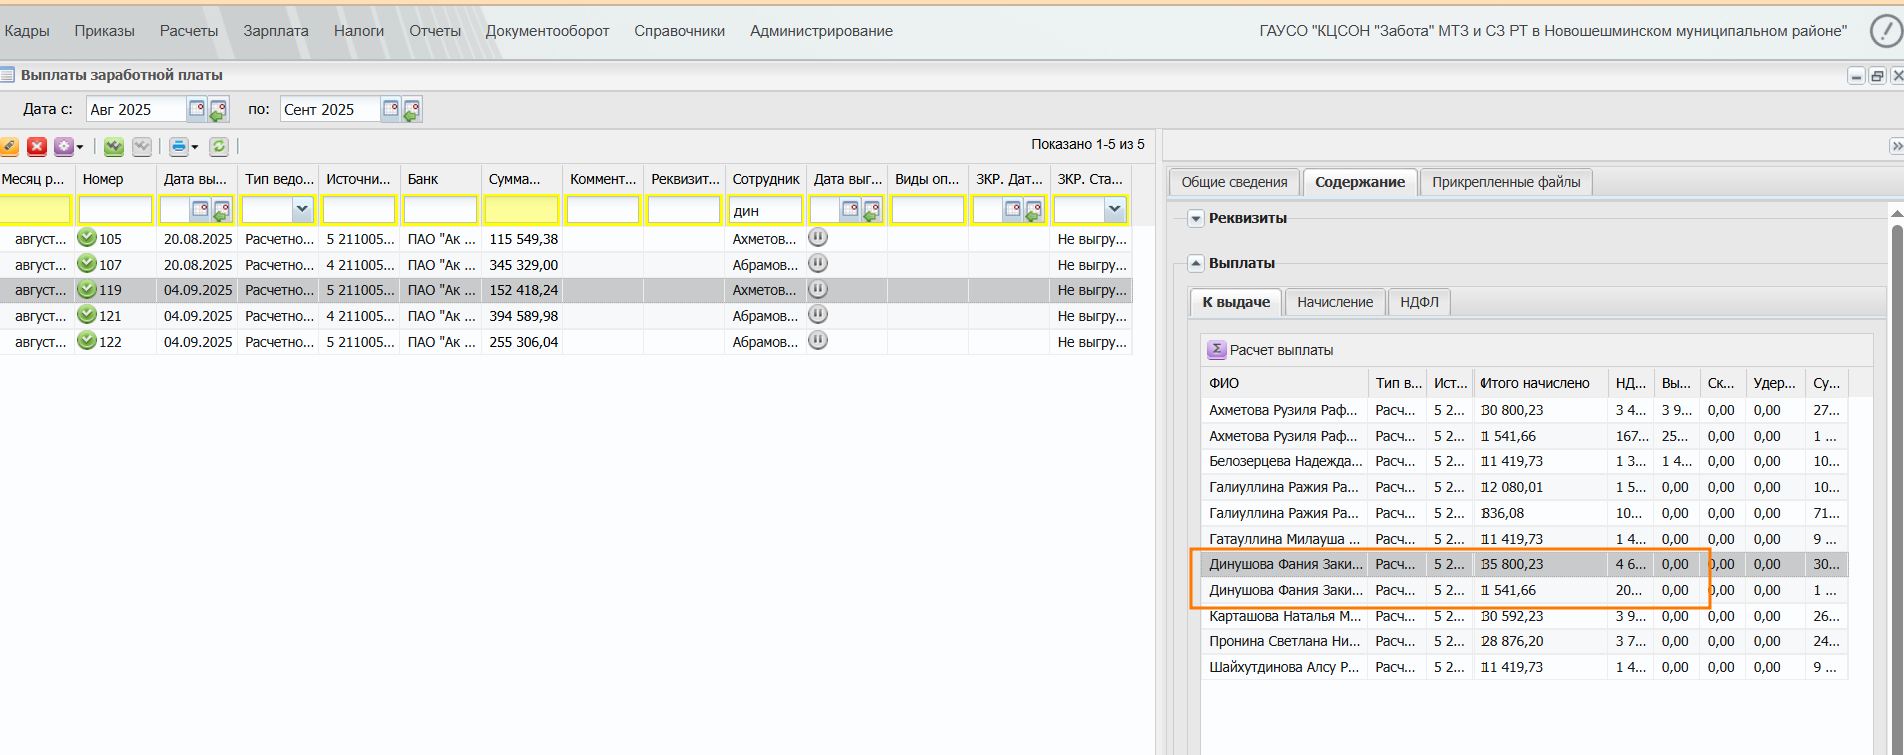
Task: Switch to 'НДФЛ' tab
Action: pos(1419,302)
